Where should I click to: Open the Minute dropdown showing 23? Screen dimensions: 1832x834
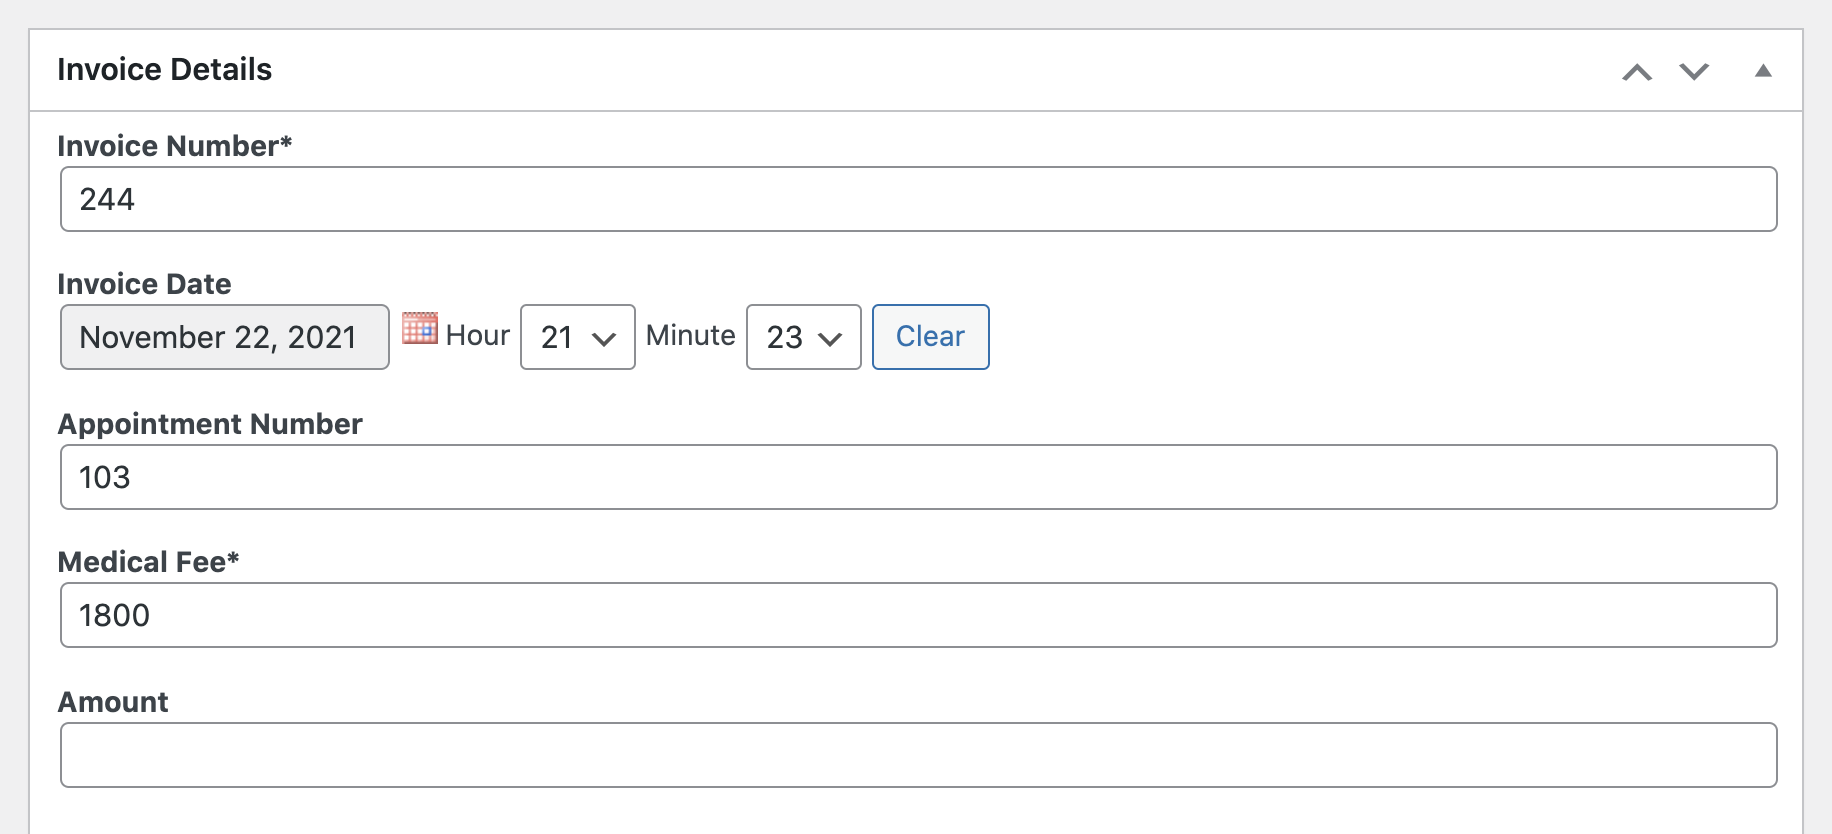804,337
